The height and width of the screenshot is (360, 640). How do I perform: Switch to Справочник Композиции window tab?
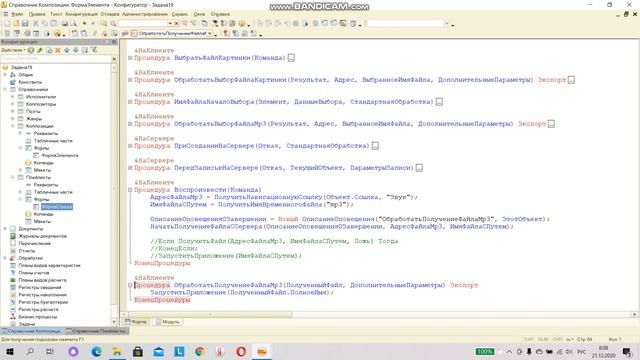coord(32,331)
